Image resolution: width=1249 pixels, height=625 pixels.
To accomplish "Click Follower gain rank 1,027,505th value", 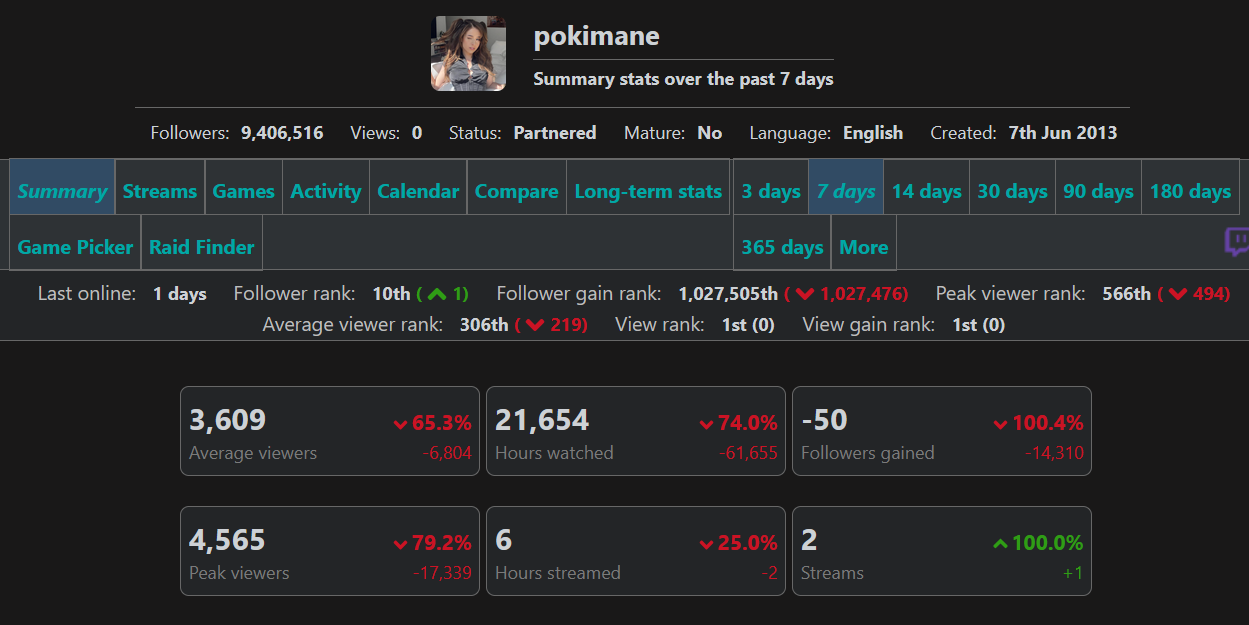I will pyautogui.click(x=728, y=294).
